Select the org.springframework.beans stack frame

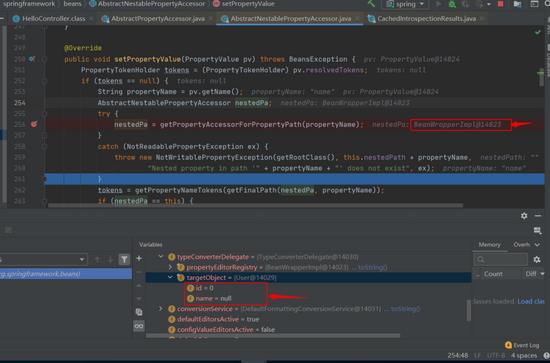tap(66, 274)
